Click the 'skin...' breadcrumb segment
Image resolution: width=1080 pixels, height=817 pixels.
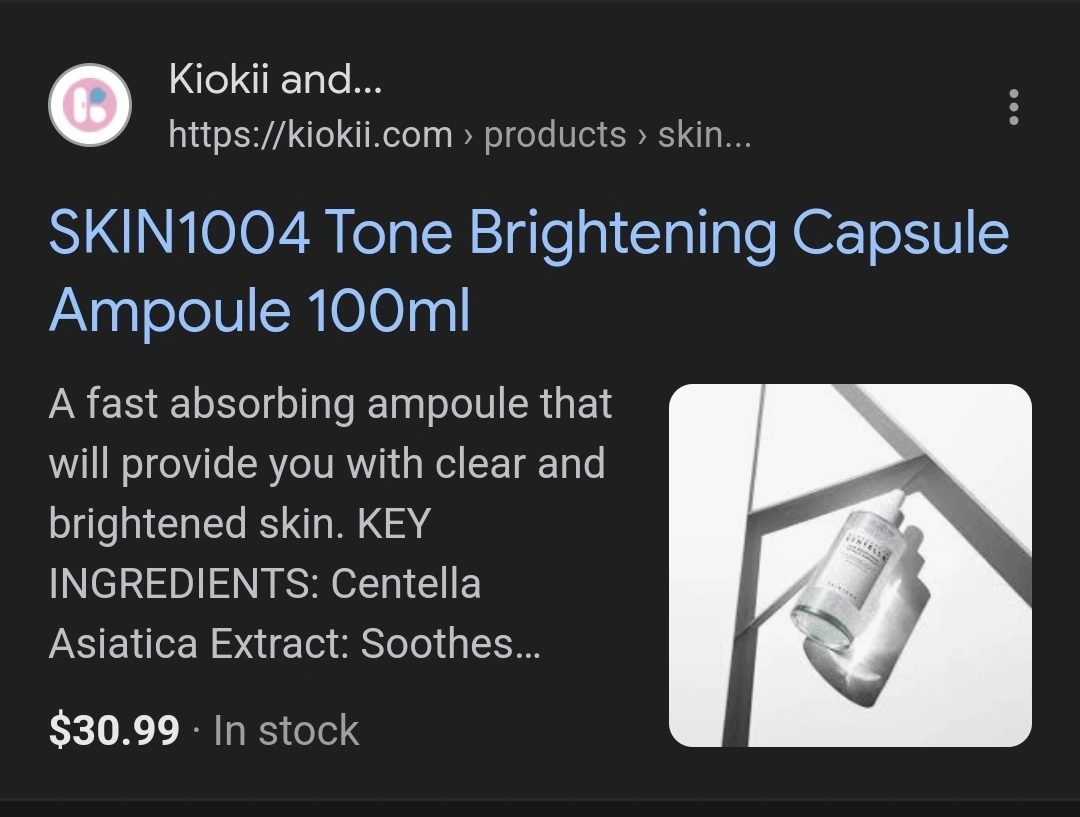pyautogui.click(x=705, y=134)
